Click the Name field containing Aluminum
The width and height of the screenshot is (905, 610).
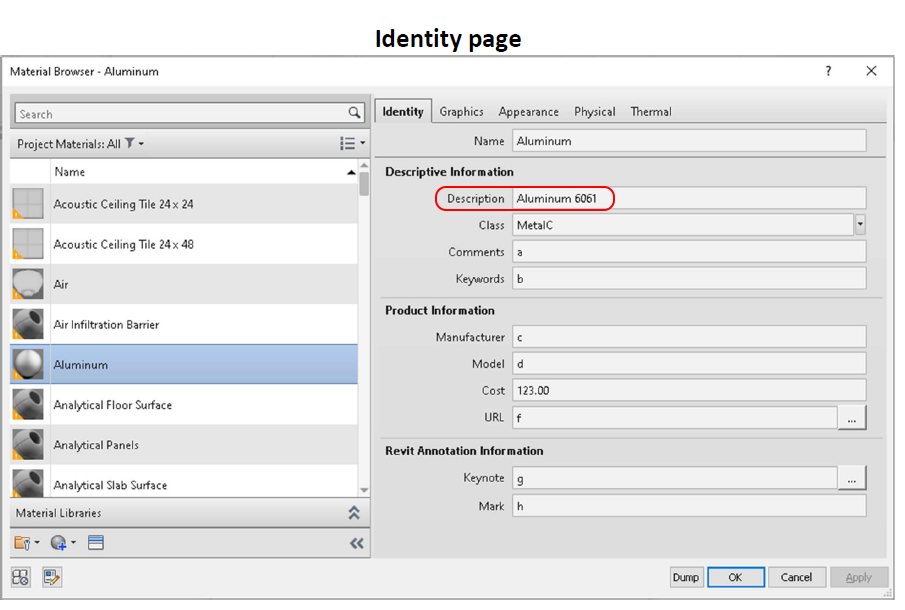pyautogui.click(x=689, y=141)
